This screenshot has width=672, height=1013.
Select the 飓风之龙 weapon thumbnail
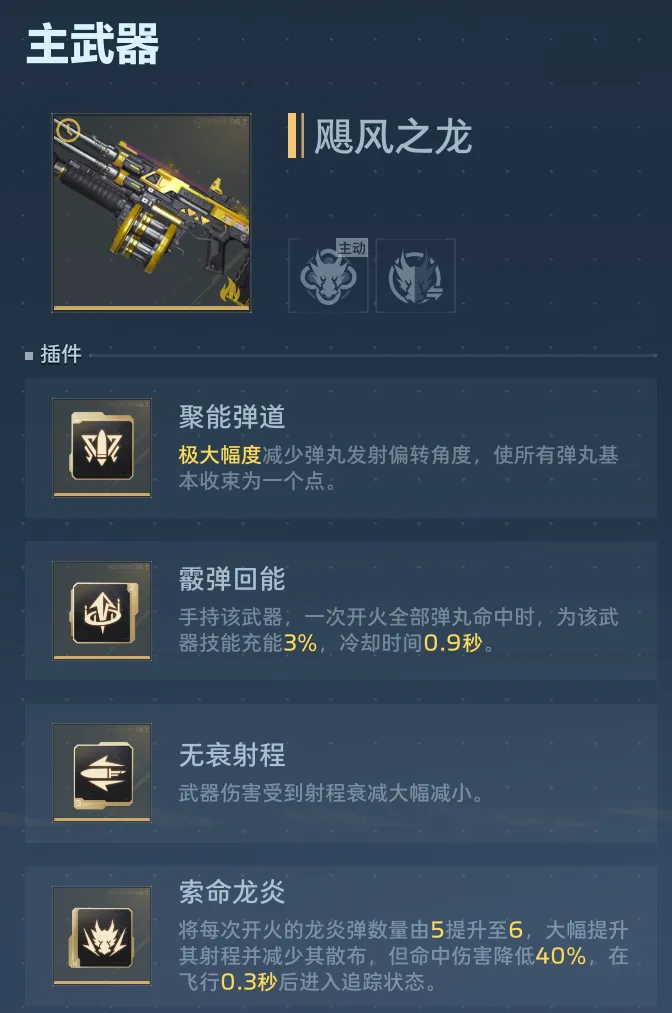(x=151, y=213)
